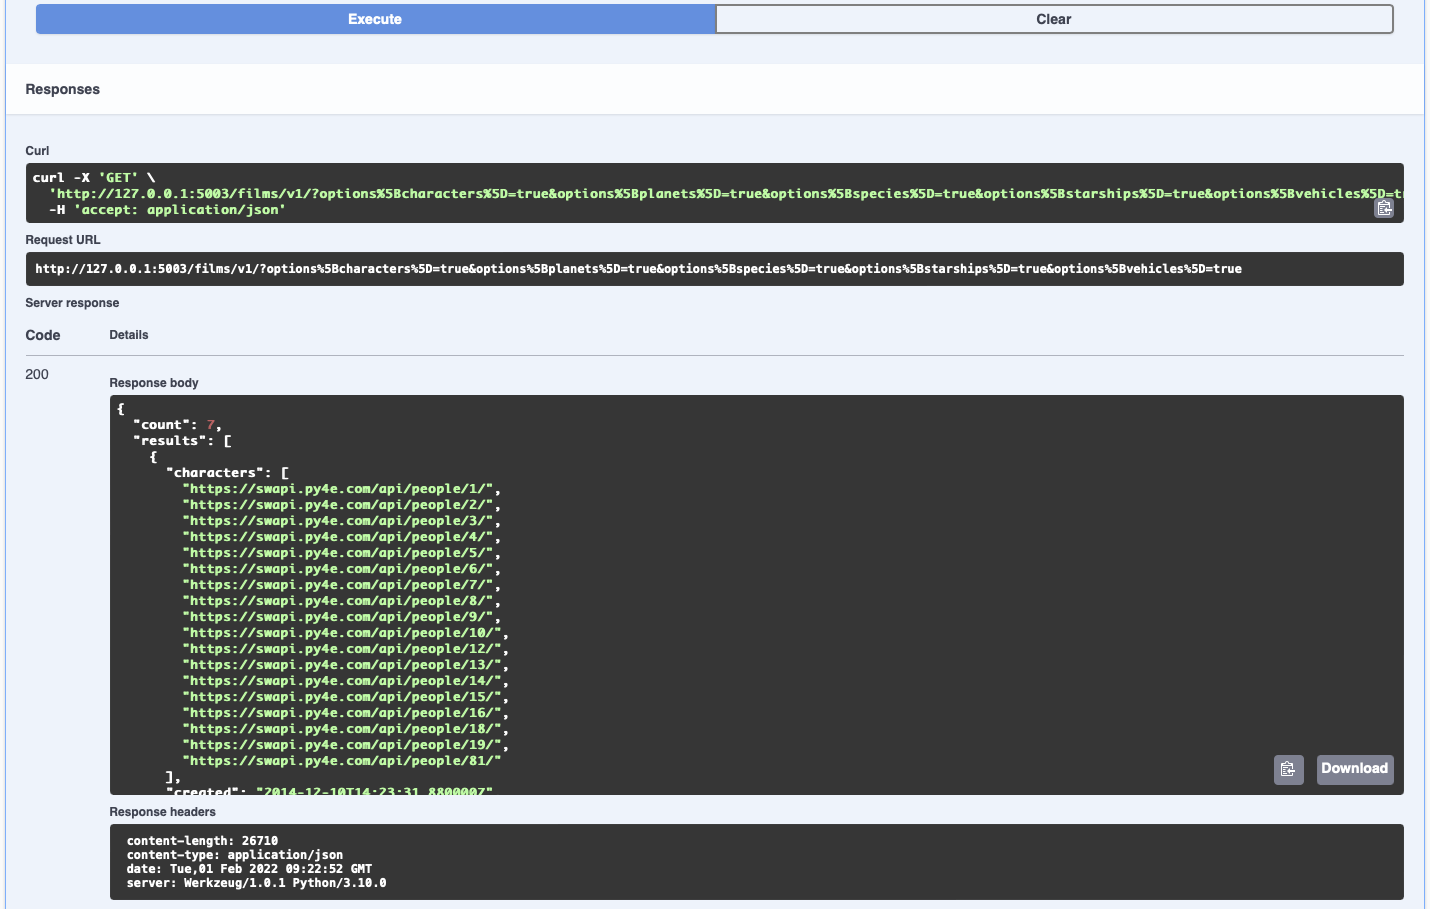This screenshot has width=1430, height=909.
Task: Click the content-type: application/json header
Action: [235, 855]
